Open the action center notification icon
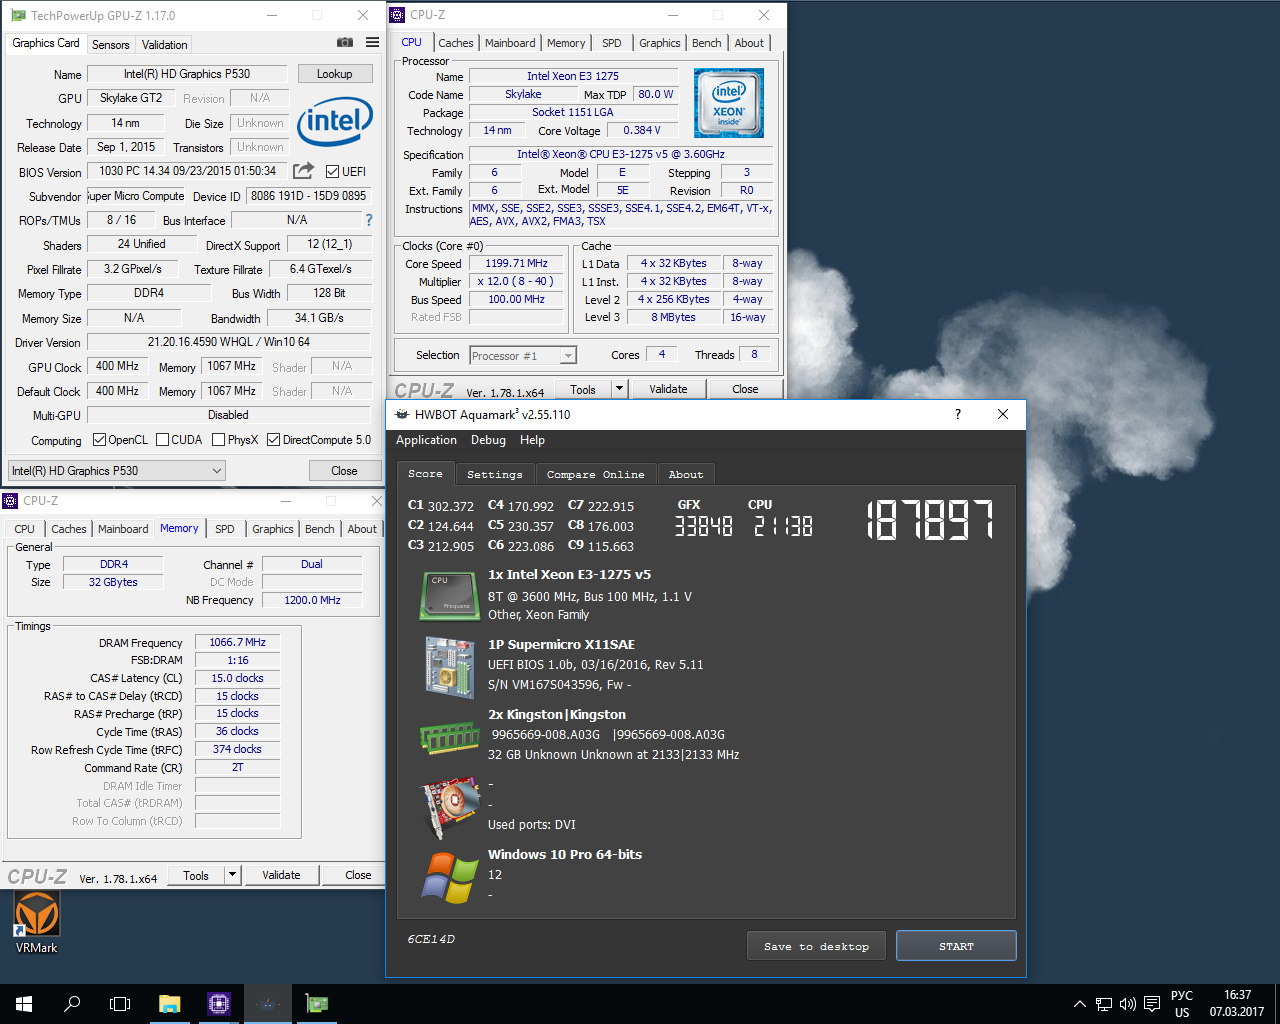1280x1024 pixels. 1152,1004
